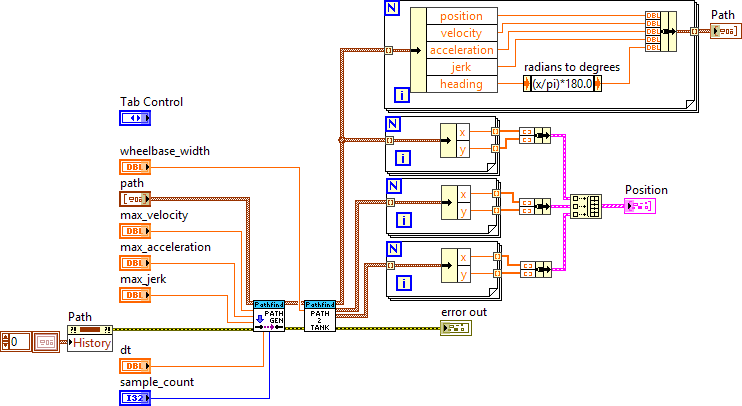Select the max_acceleration DBL terminal
742x406 pixels.
135,263
